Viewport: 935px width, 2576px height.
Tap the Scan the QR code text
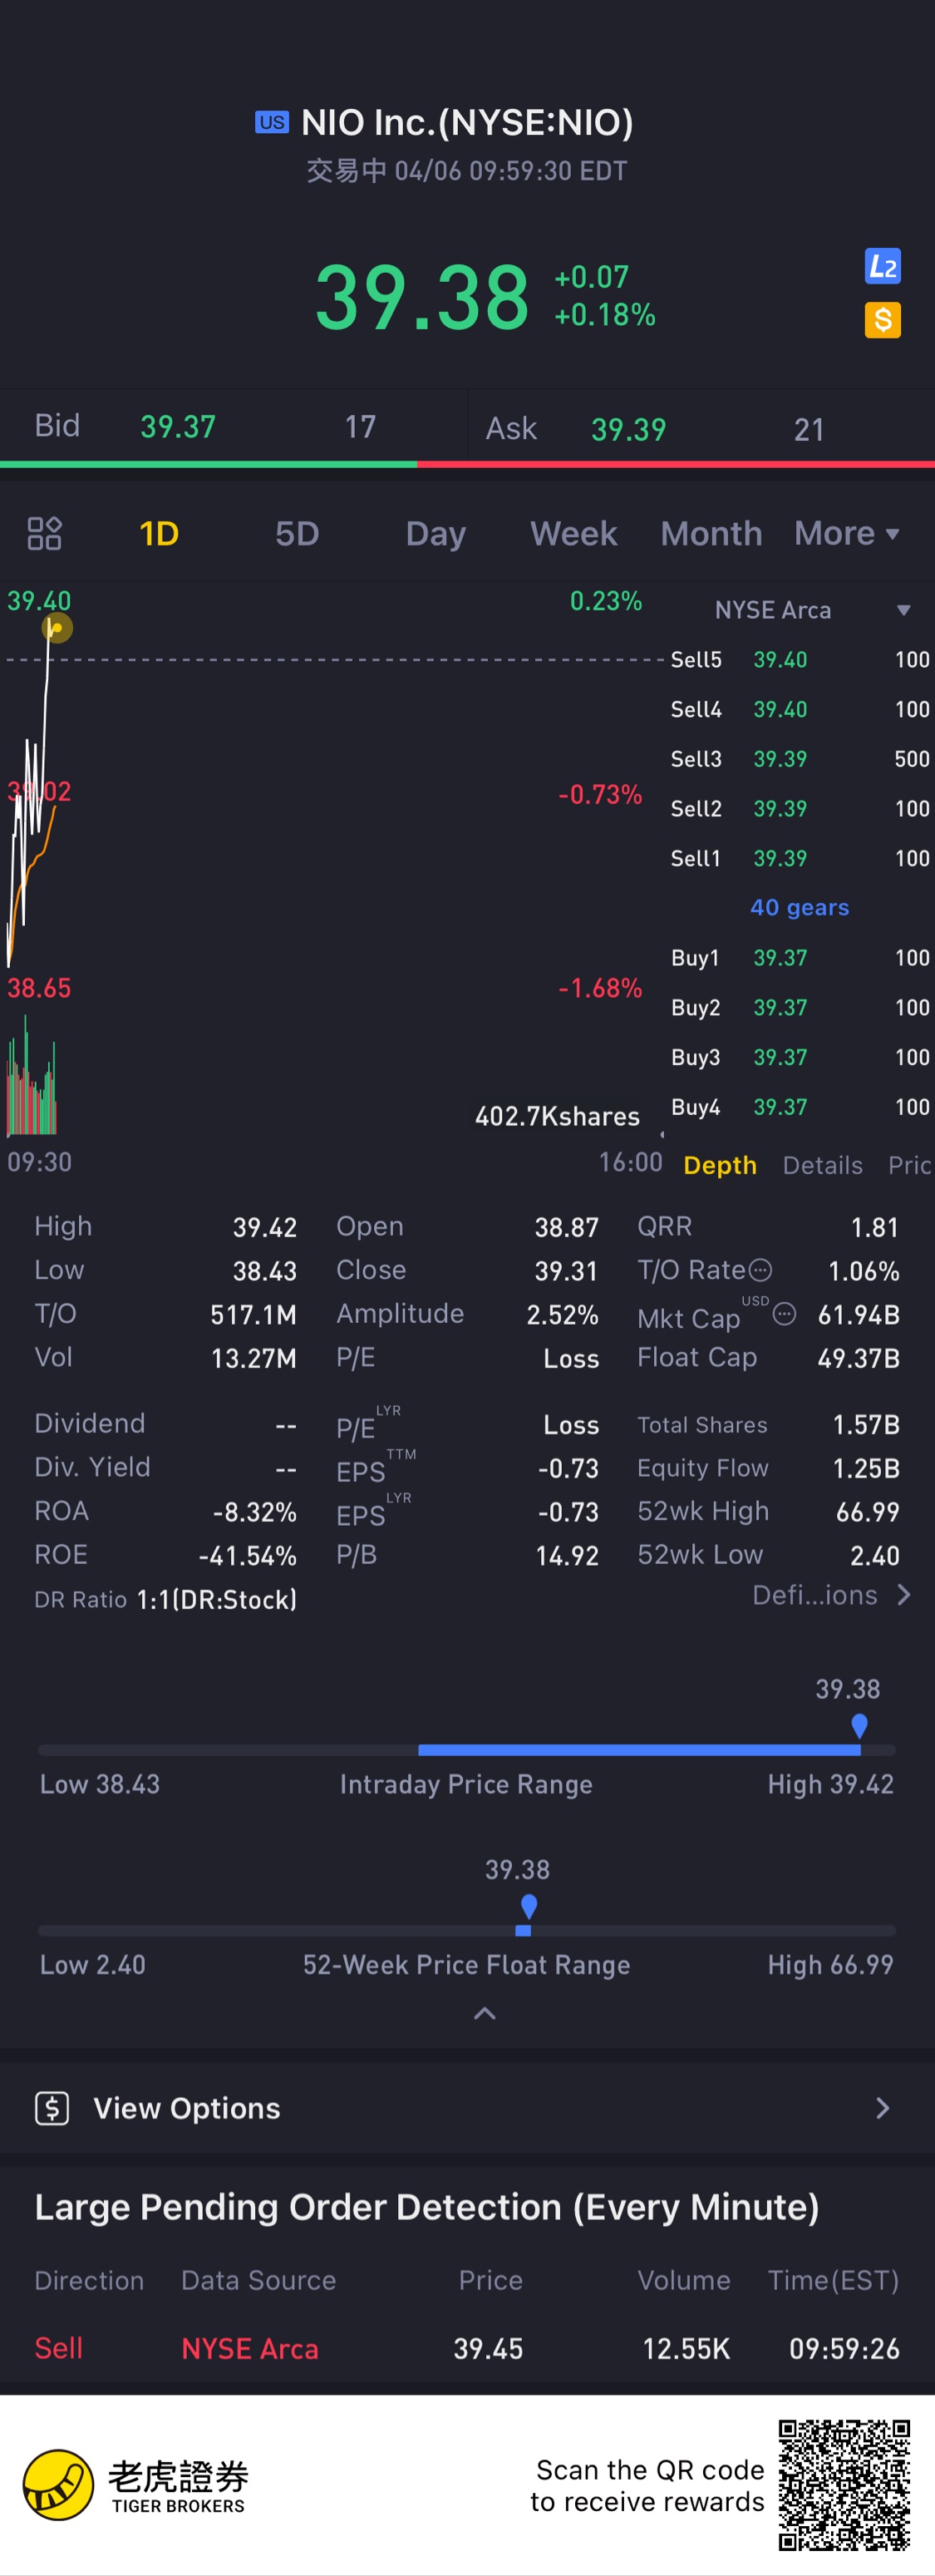pyautogui.click(x=647, y=2485)
